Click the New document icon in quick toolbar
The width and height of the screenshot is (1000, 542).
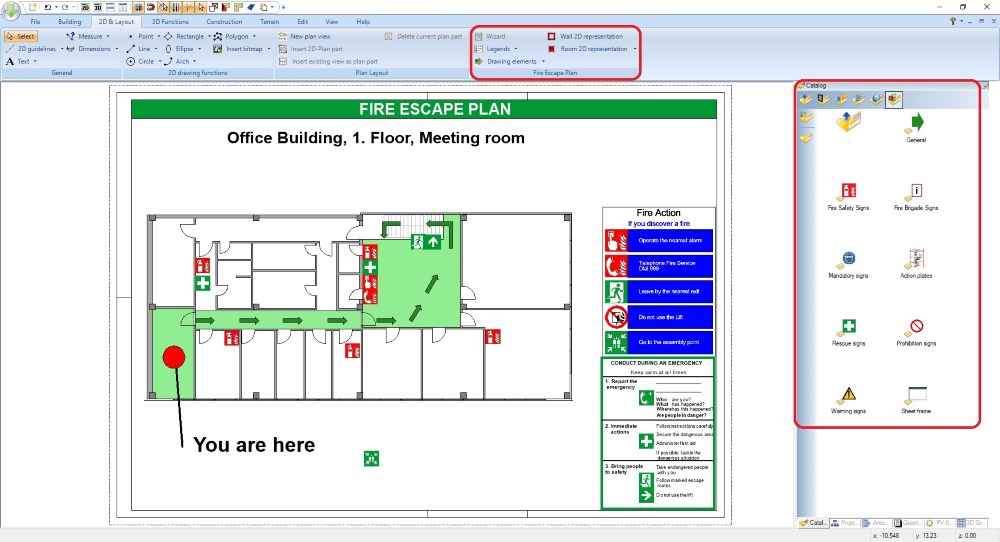(x=32, y=8)
